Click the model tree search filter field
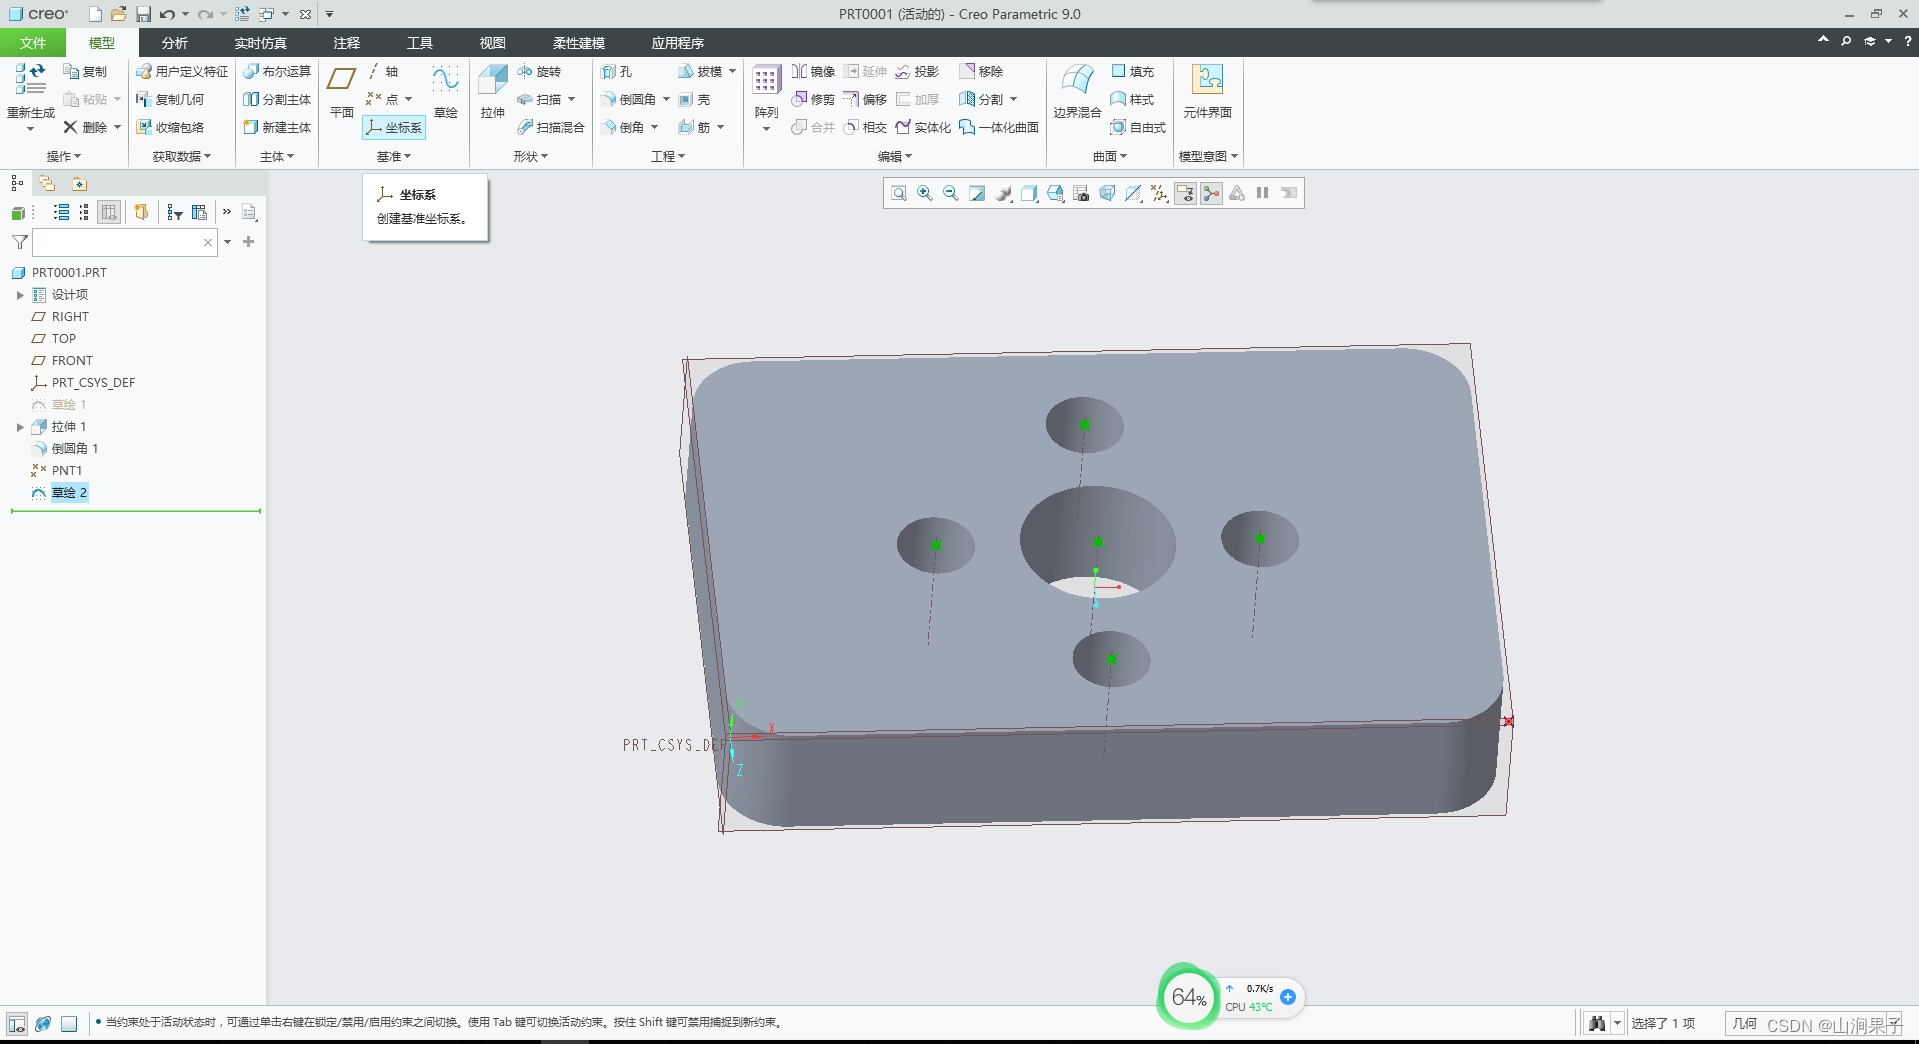Screen dimensions: 1919x1044 118,242
